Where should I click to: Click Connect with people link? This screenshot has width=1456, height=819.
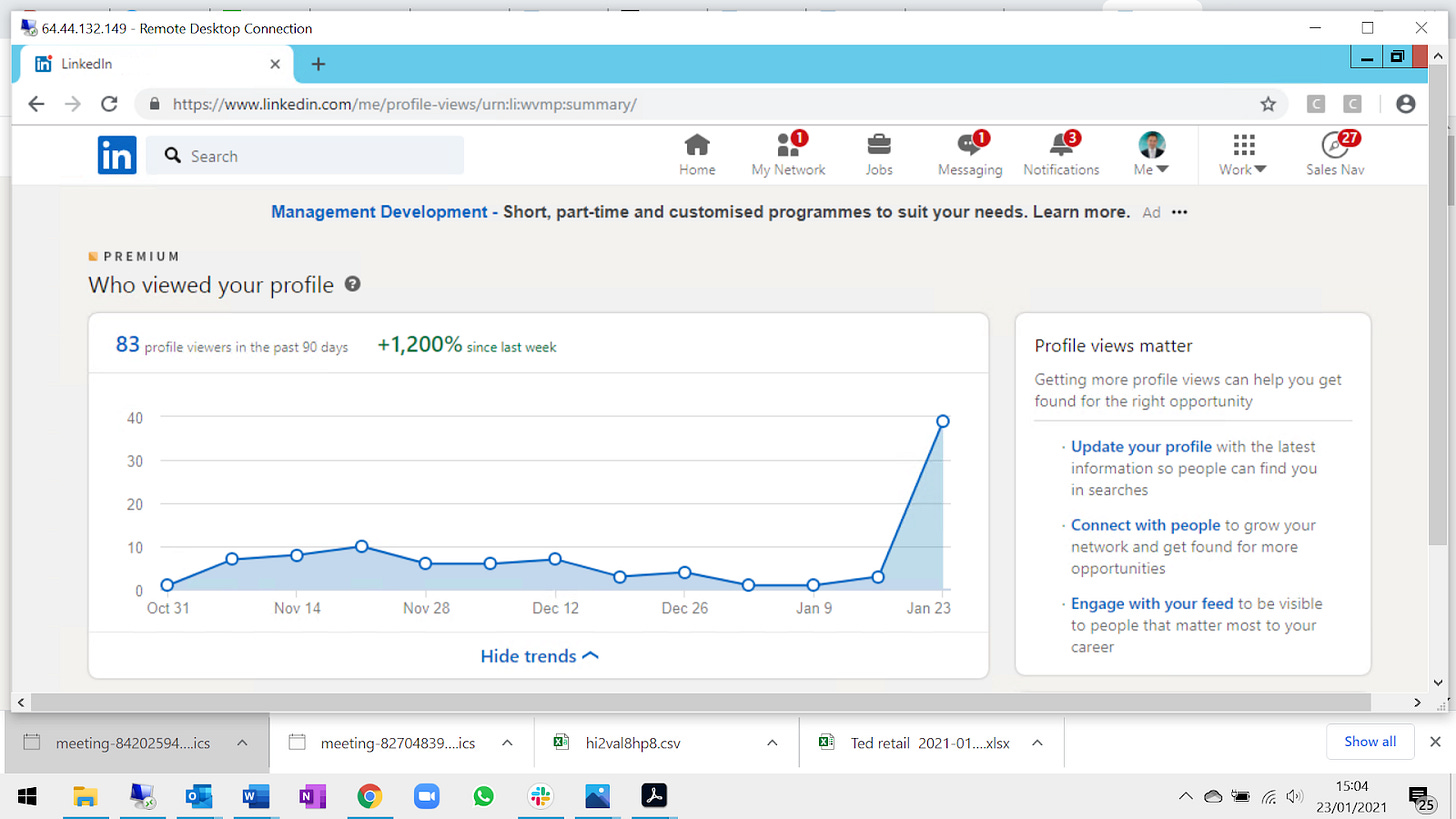(1145, 525)
